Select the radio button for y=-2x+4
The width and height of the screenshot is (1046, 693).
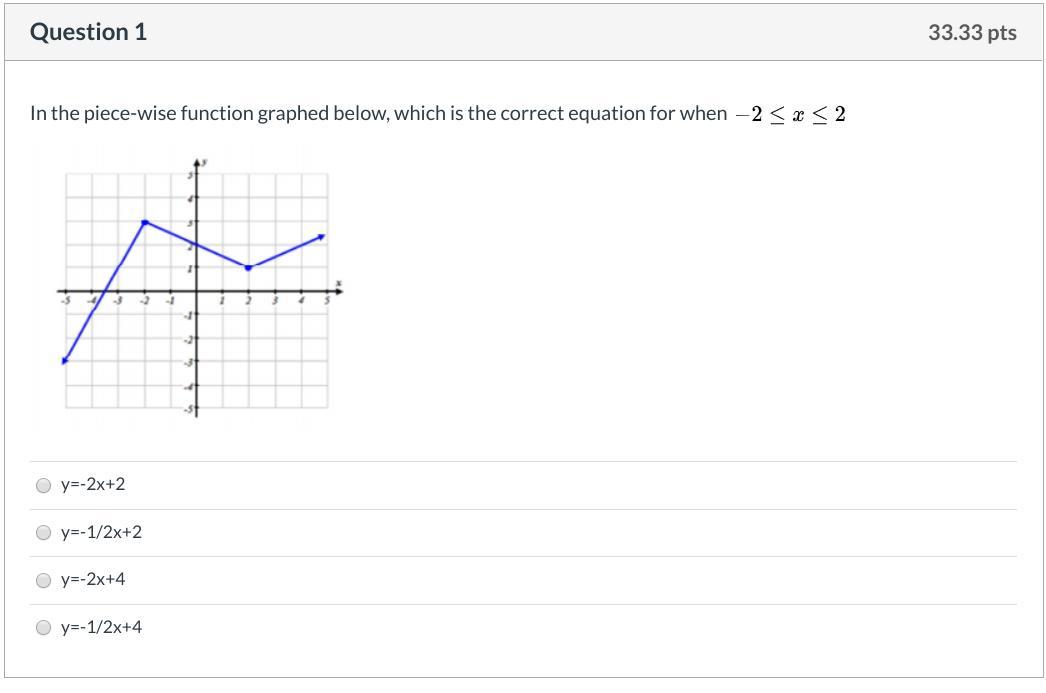click(x=43, y=580)
